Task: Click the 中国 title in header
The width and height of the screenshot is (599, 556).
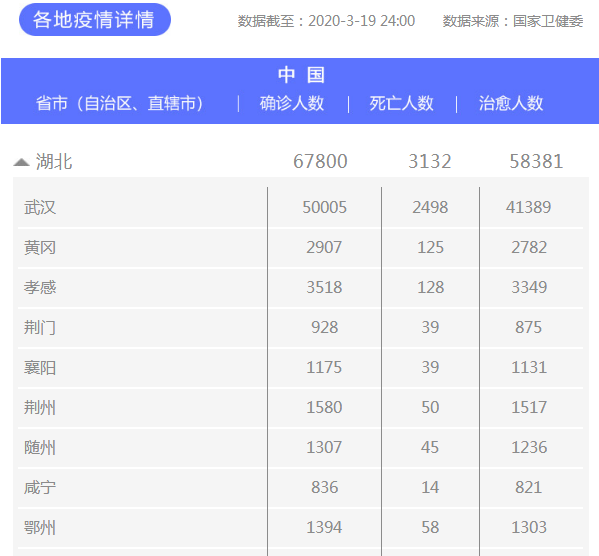Action: [x=301, y=75]
